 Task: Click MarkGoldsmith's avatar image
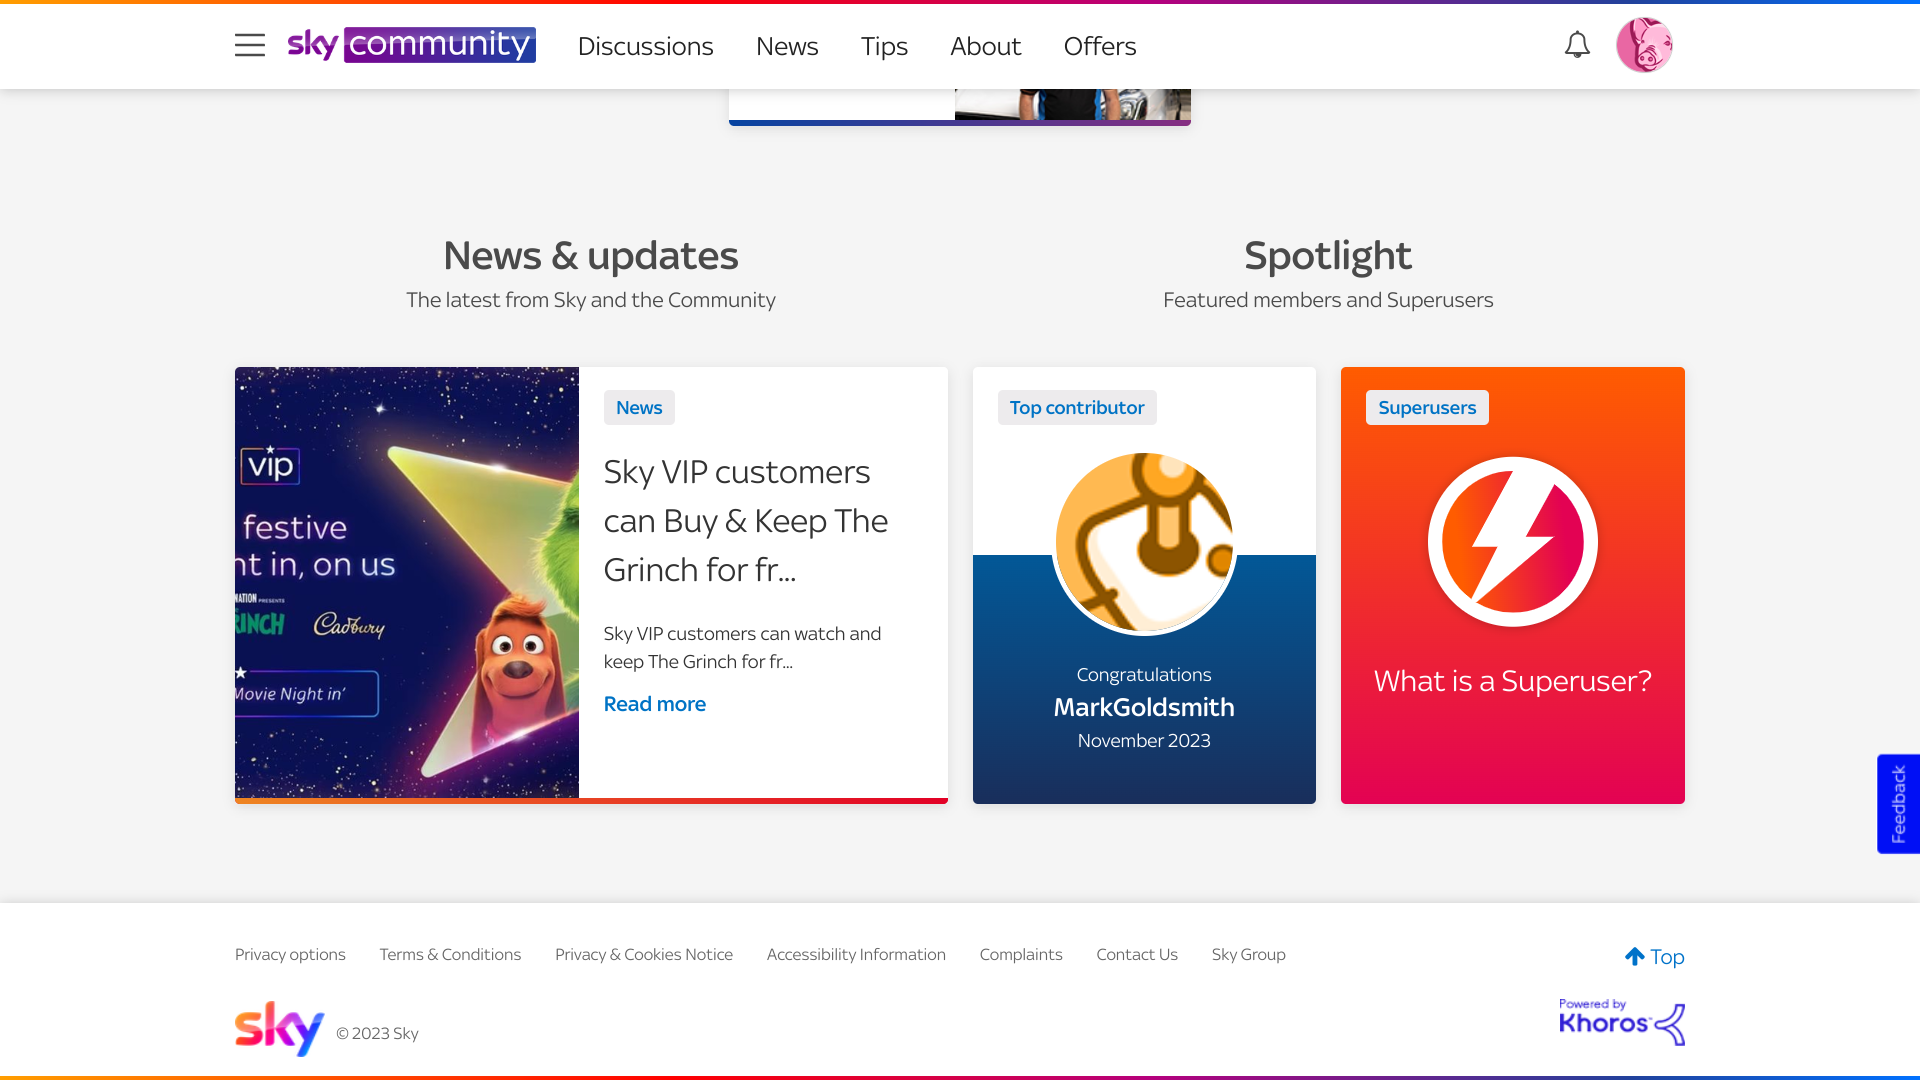click(1143, 541)
